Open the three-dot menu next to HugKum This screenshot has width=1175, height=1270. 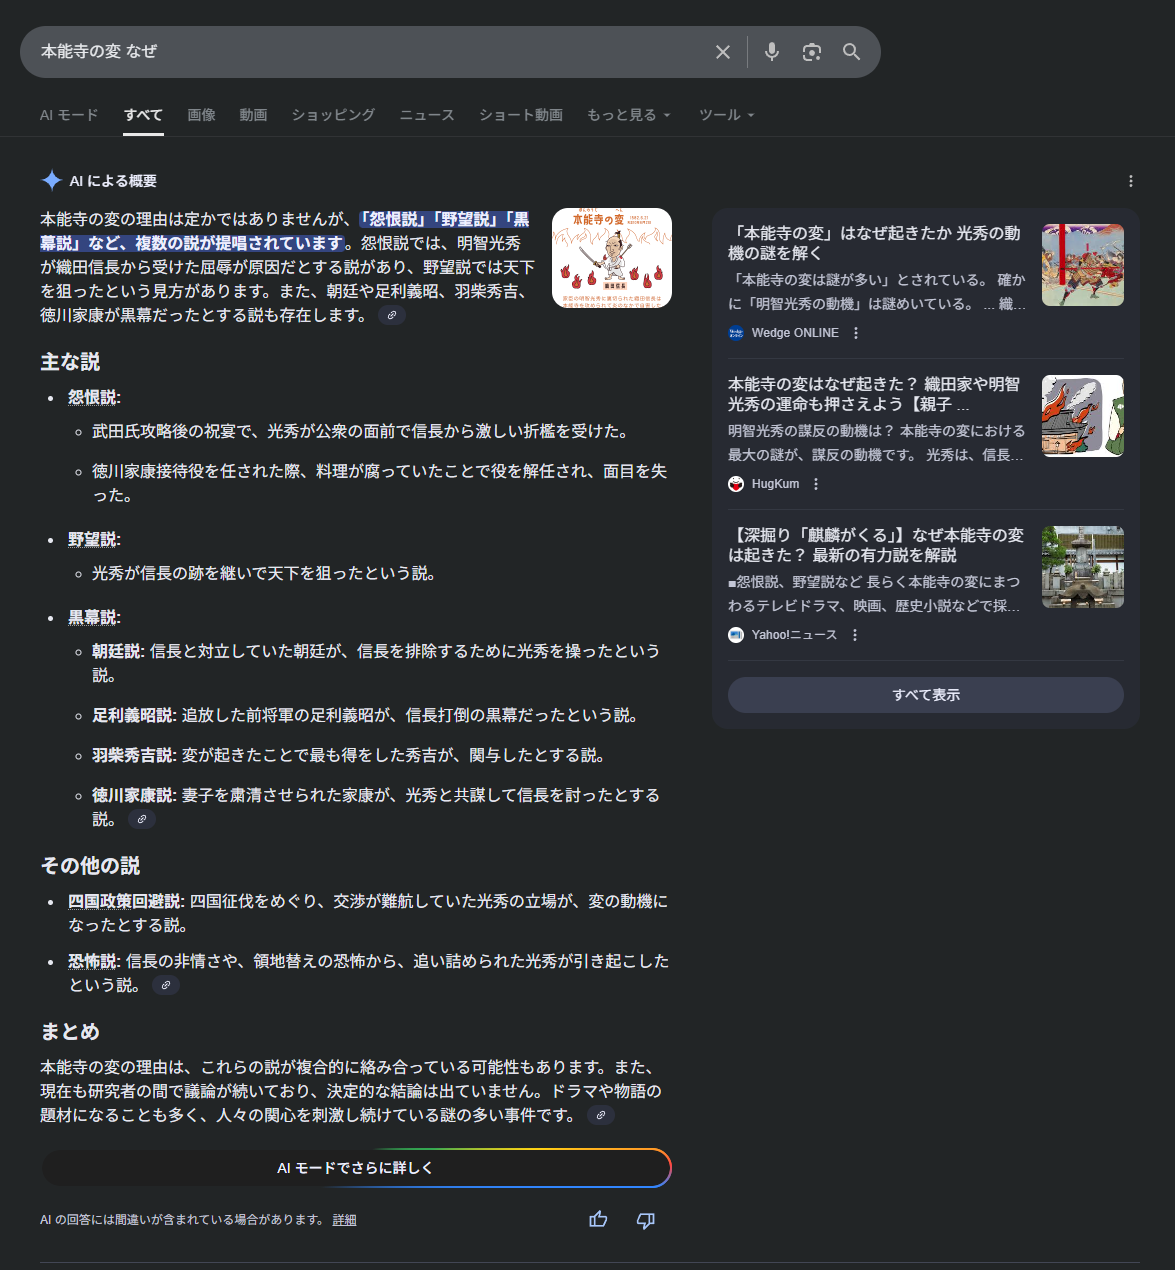pyautogui.click(x=816, y=484)
